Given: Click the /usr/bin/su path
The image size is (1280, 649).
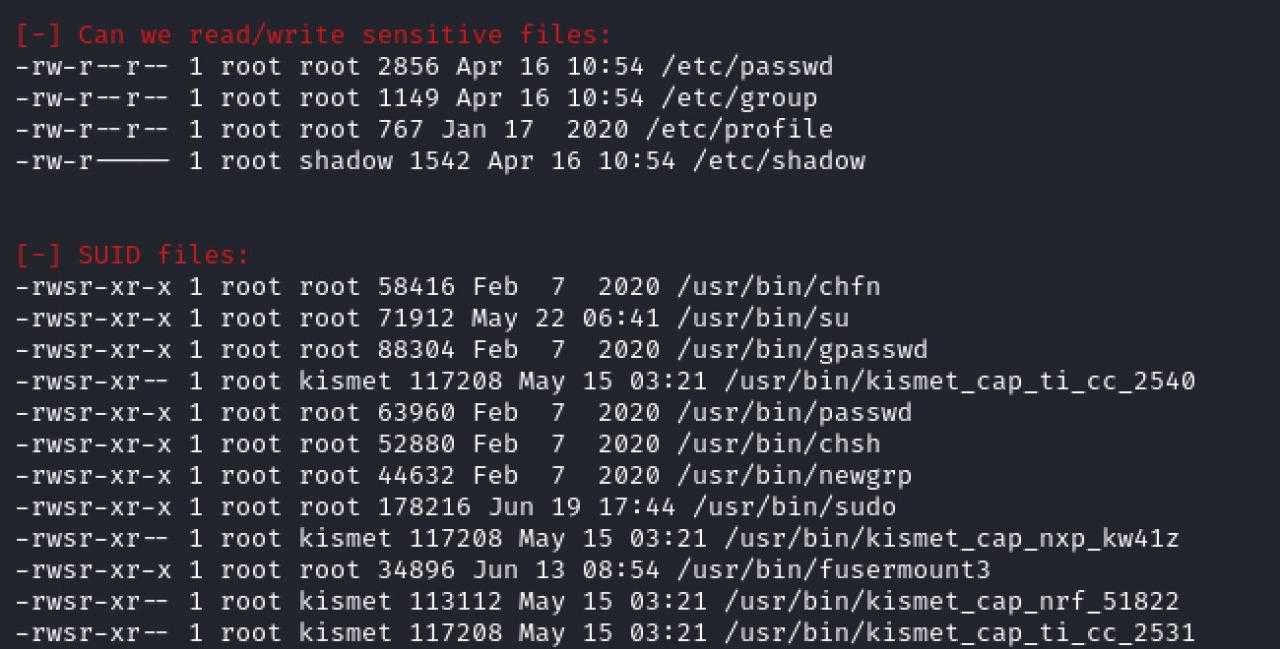Looking at the screenshot, I should 762,319.
